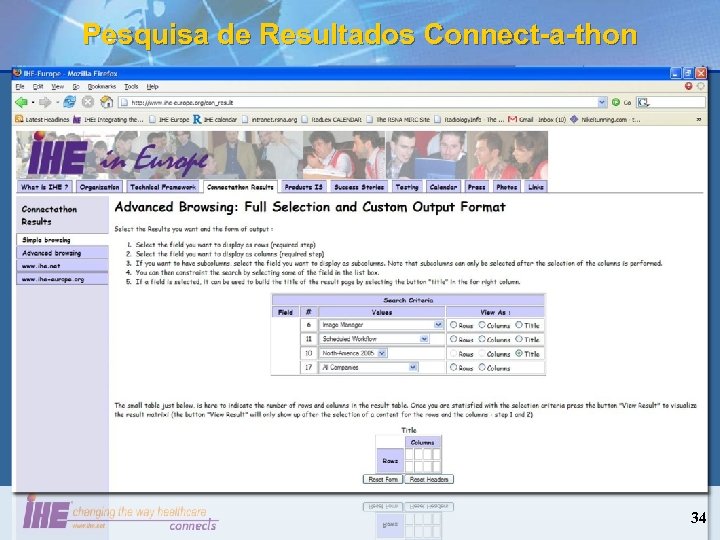This screenshot has width=720, height=540.
Task: Select Columns radio for Scheduled Workflow row
Action: click(482, 339)
